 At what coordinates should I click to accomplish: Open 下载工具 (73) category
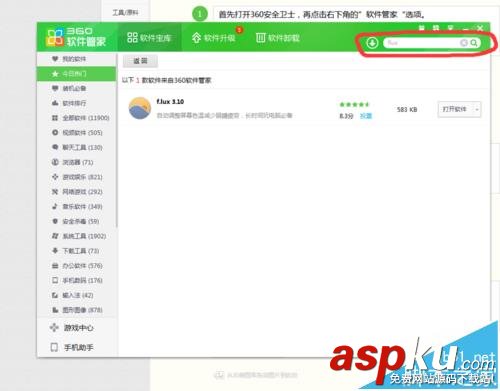coord(76,251)
